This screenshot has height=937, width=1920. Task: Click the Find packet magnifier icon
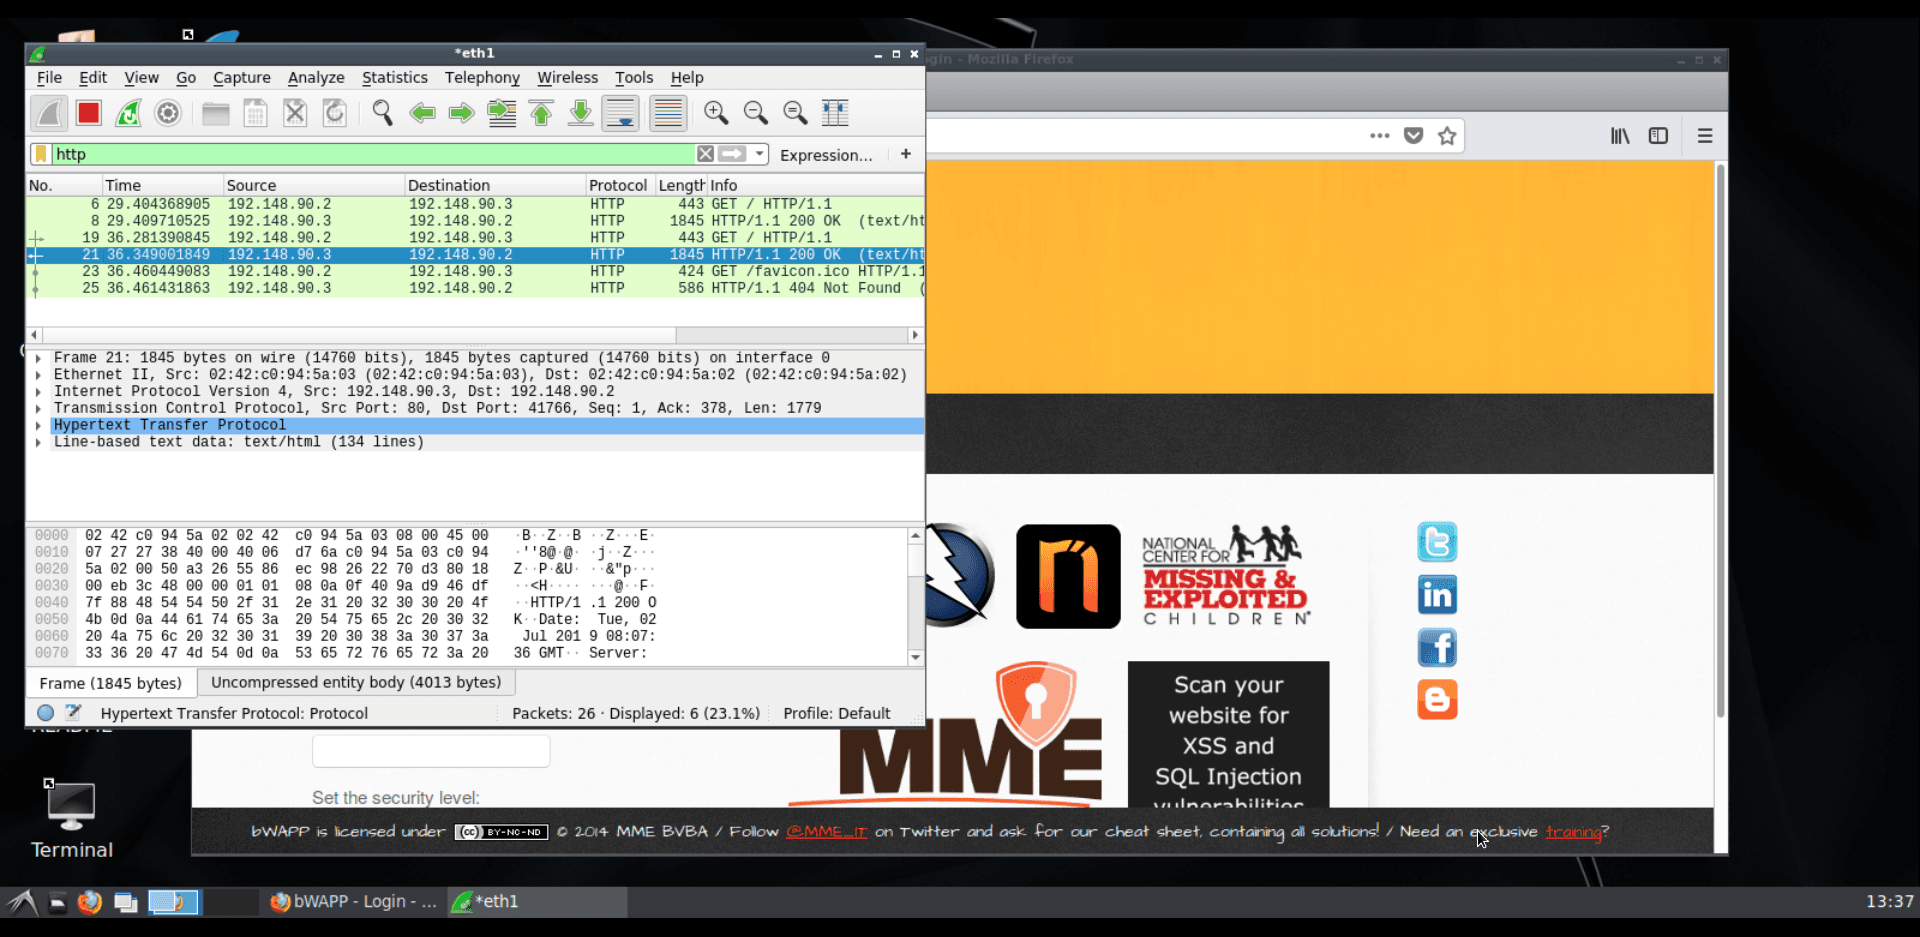coord(382,113)
